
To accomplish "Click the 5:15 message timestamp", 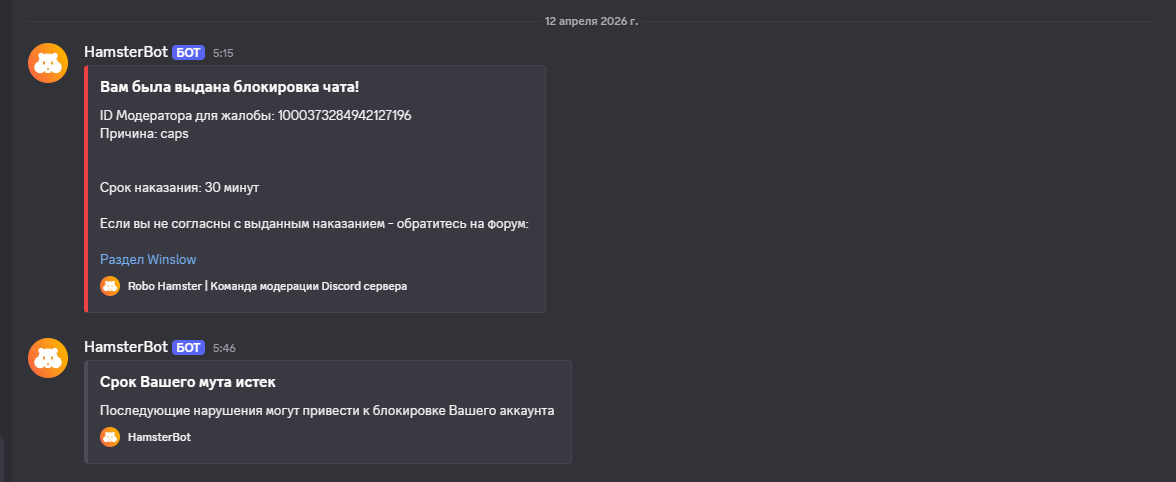I will point(223,53).
